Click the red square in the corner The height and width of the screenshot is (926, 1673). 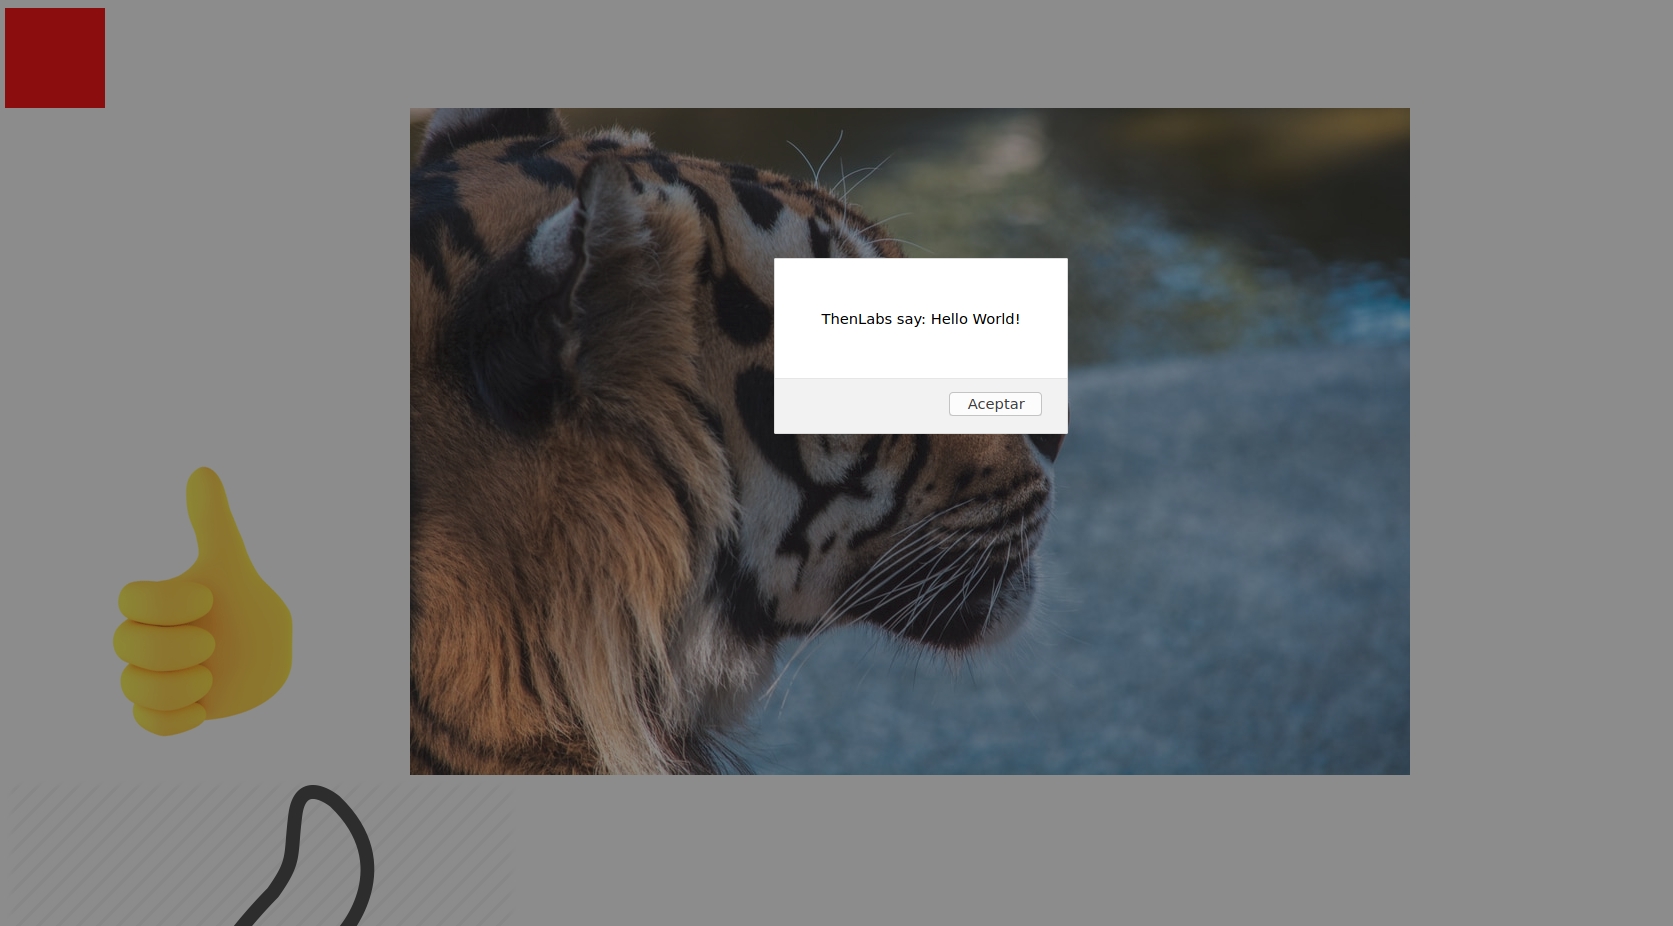pyautogui.click(x=55, y=58)
